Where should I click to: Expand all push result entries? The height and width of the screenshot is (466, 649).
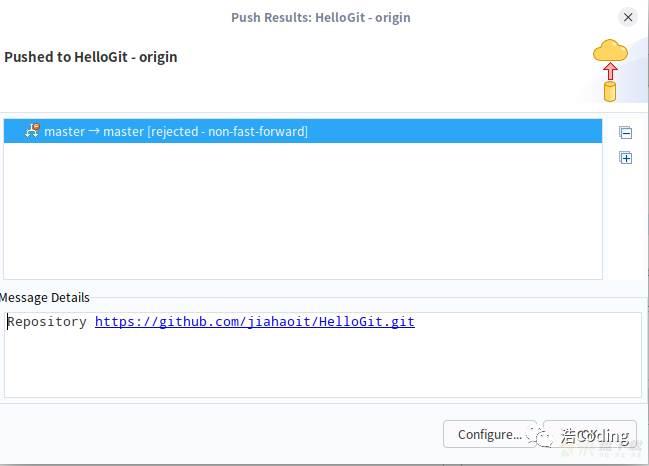625,158
